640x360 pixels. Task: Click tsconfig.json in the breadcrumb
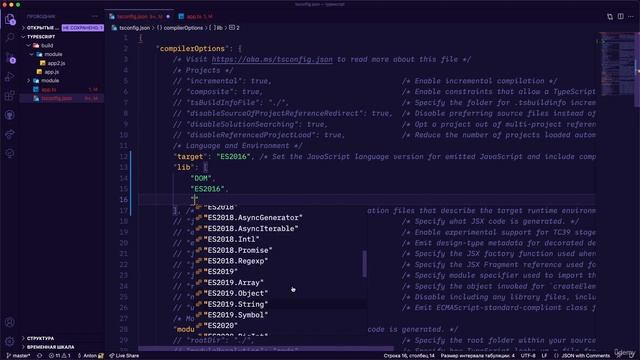134,28
